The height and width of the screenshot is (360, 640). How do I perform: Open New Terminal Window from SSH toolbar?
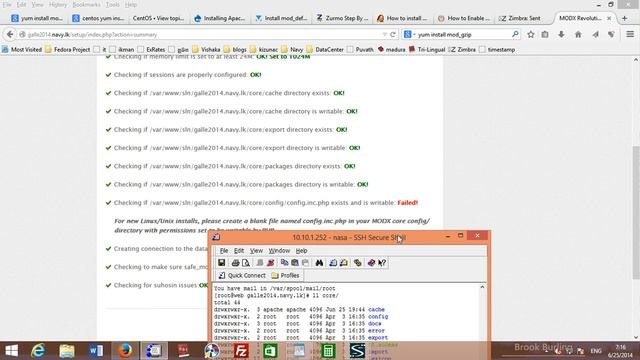[x=333, y=263]
